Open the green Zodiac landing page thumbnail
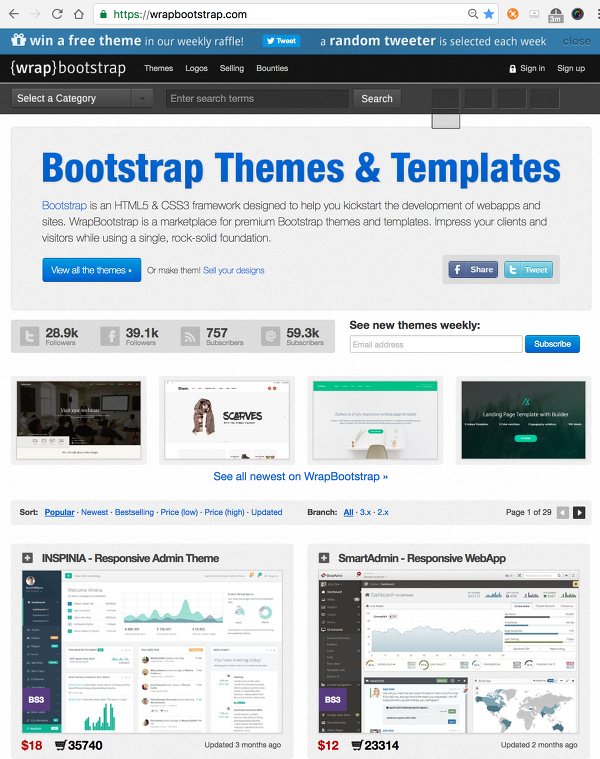The width and height of the screenshot is (600, 759). [375, 420]
